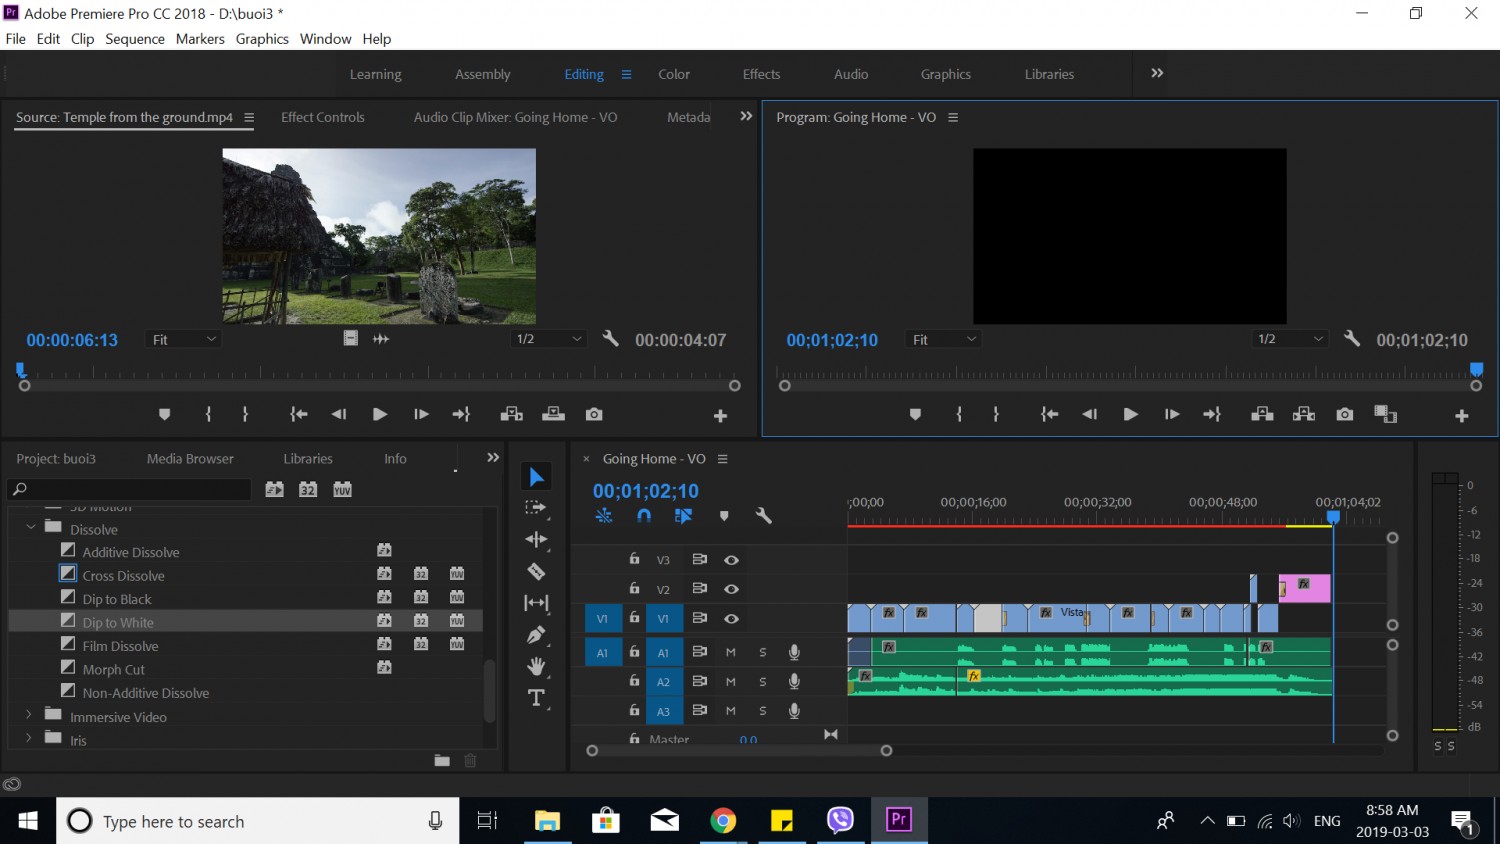Screen dimensions: 1500x844
Task: Click Lift button in Program monitor
Action: coord(1262,414)
